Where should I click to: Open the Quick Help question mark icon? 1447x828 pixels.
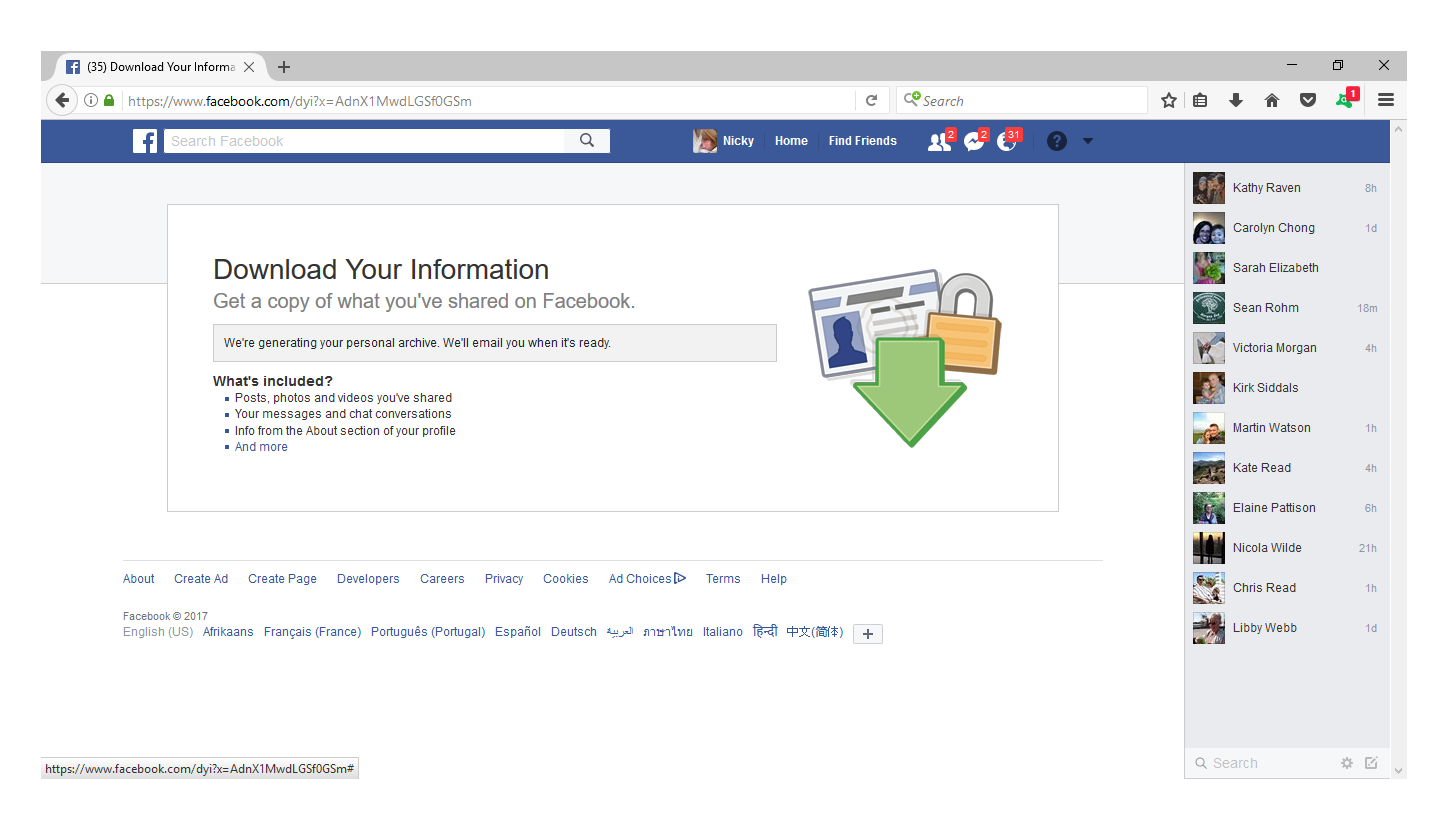click(1057, 141)
